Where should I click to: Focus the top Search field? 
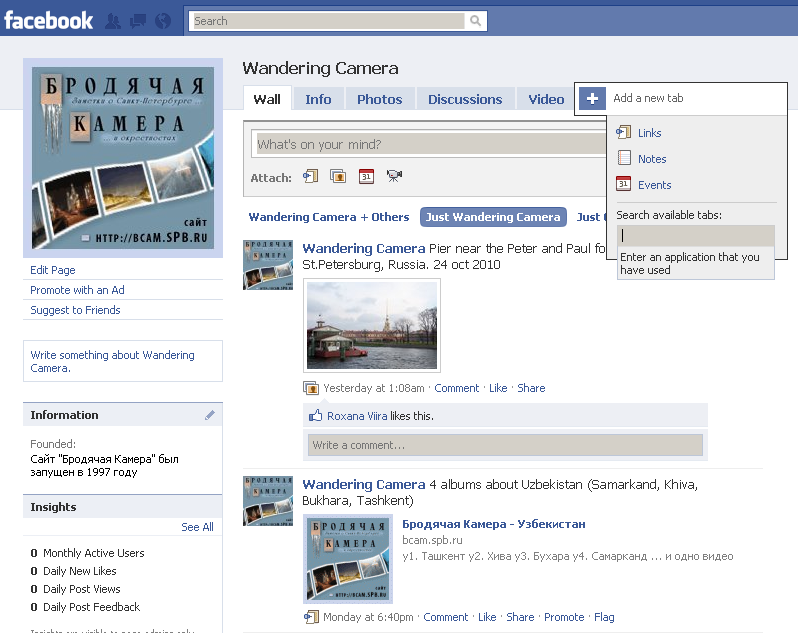point(329,21)
